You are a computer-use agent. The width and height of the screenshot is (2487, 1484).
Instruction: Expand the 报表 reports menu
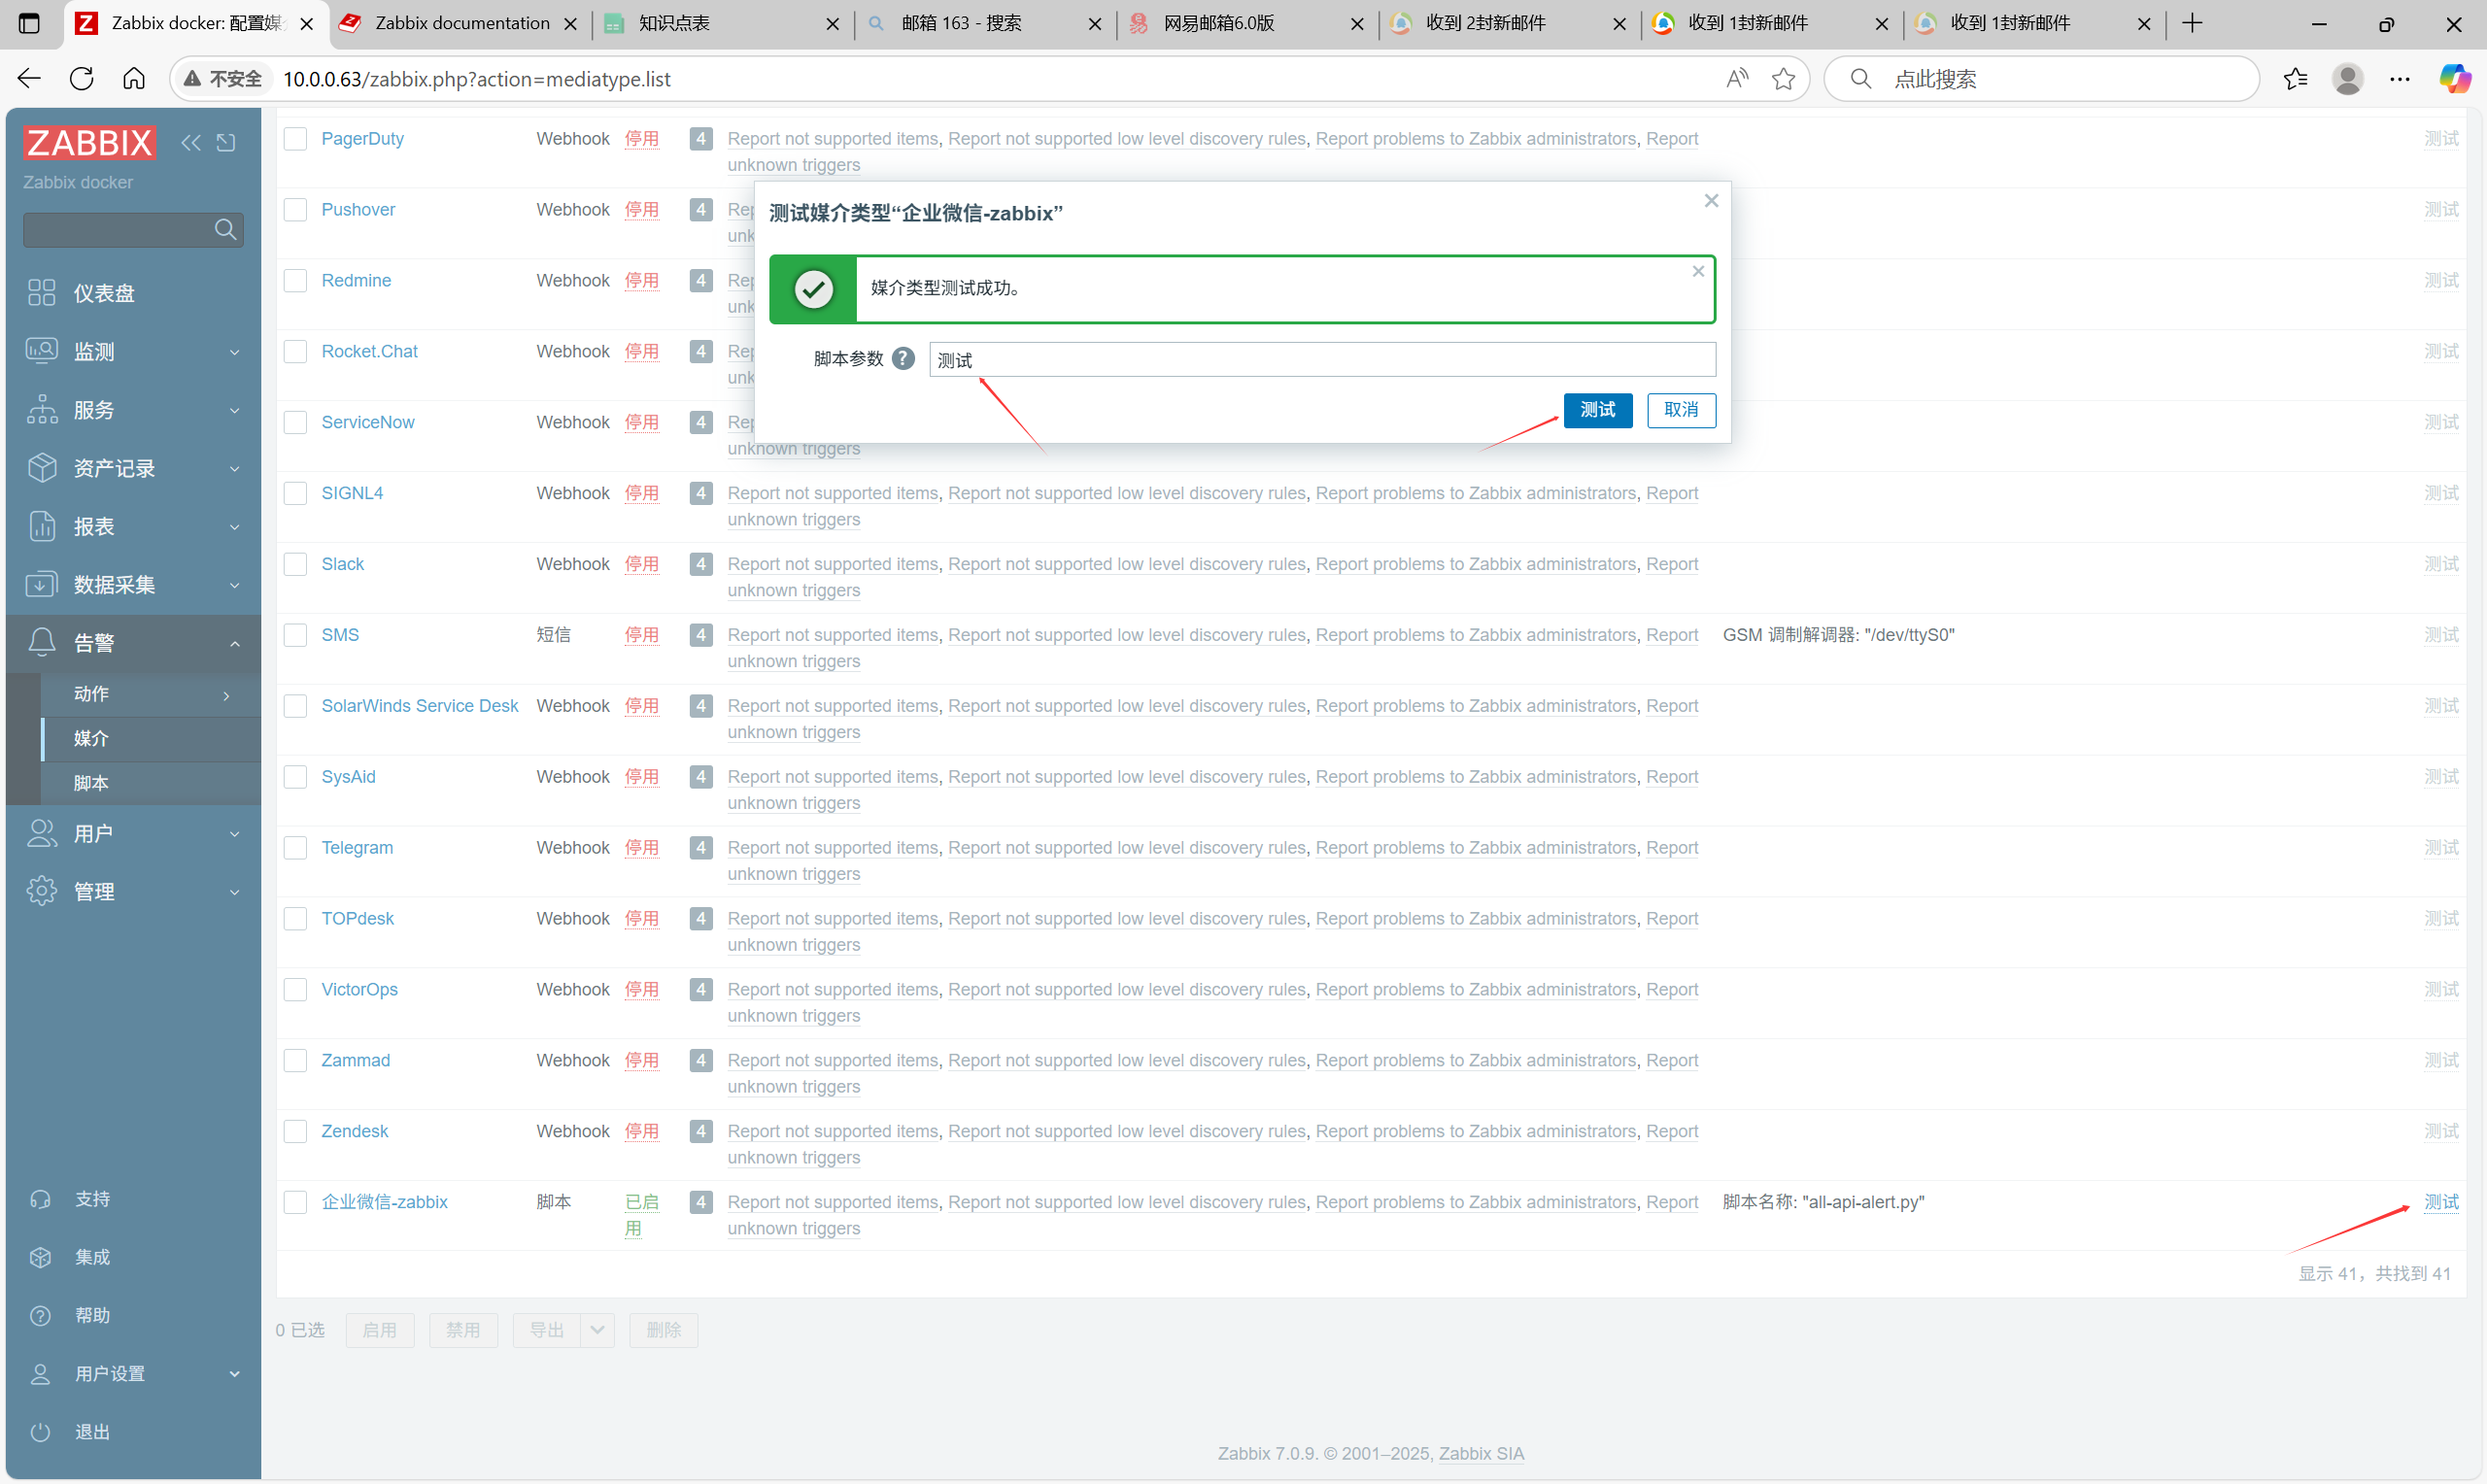tap(133, 526)
